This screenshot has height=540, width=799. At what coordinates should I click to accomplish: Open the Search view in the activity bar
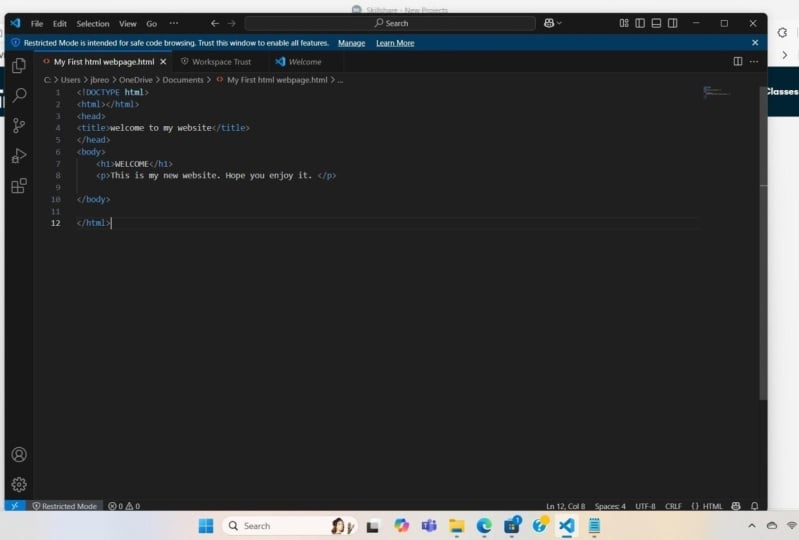pos(19,95)
